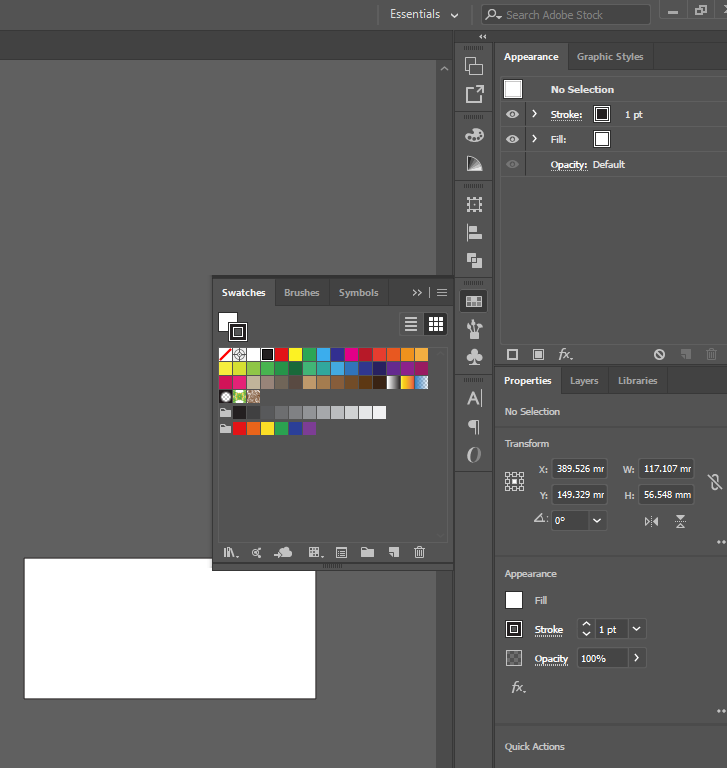
Task: Open the Libraries tab
Action: [x=637, y=381]
